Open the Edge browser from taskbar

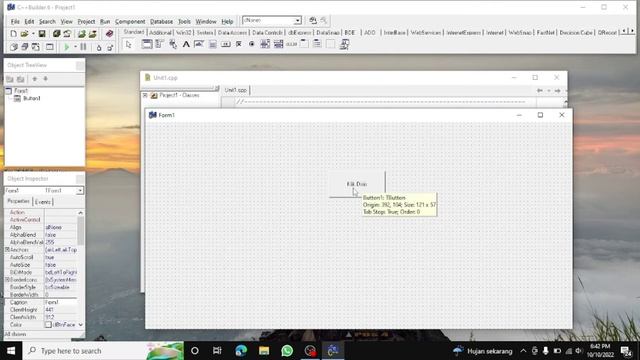pyautogui.click(x=241, y=351)
